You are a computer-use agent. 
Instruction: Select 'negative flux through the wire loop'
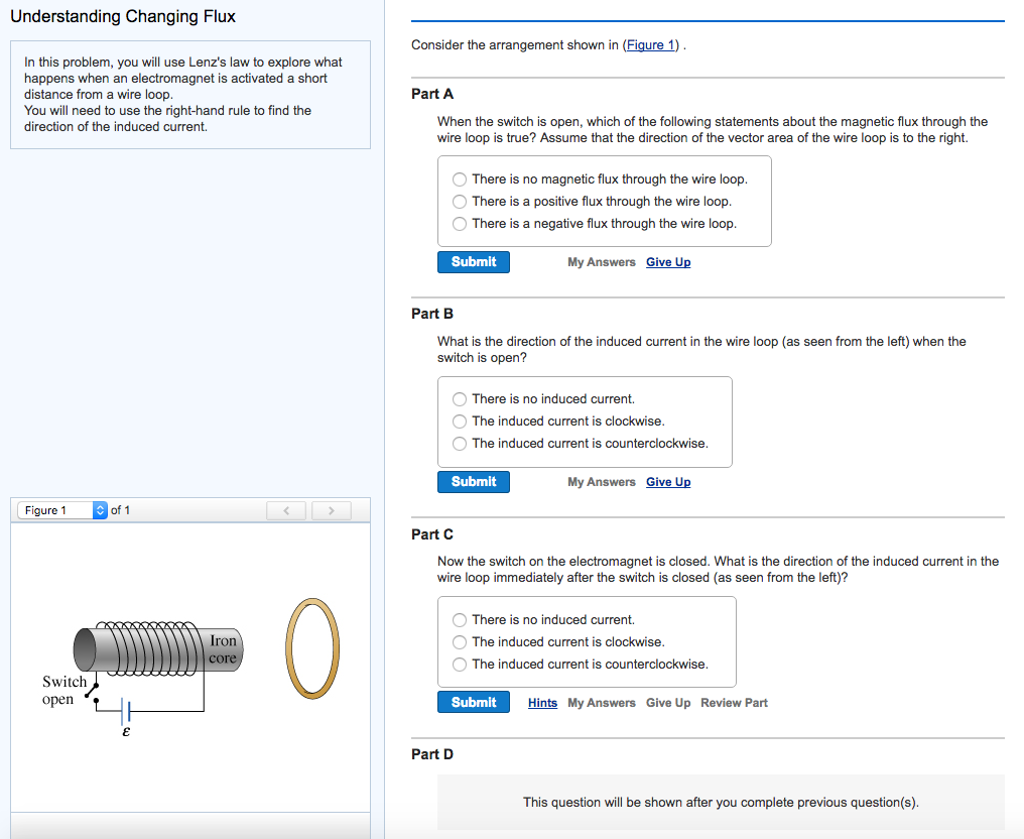point(459,224)
